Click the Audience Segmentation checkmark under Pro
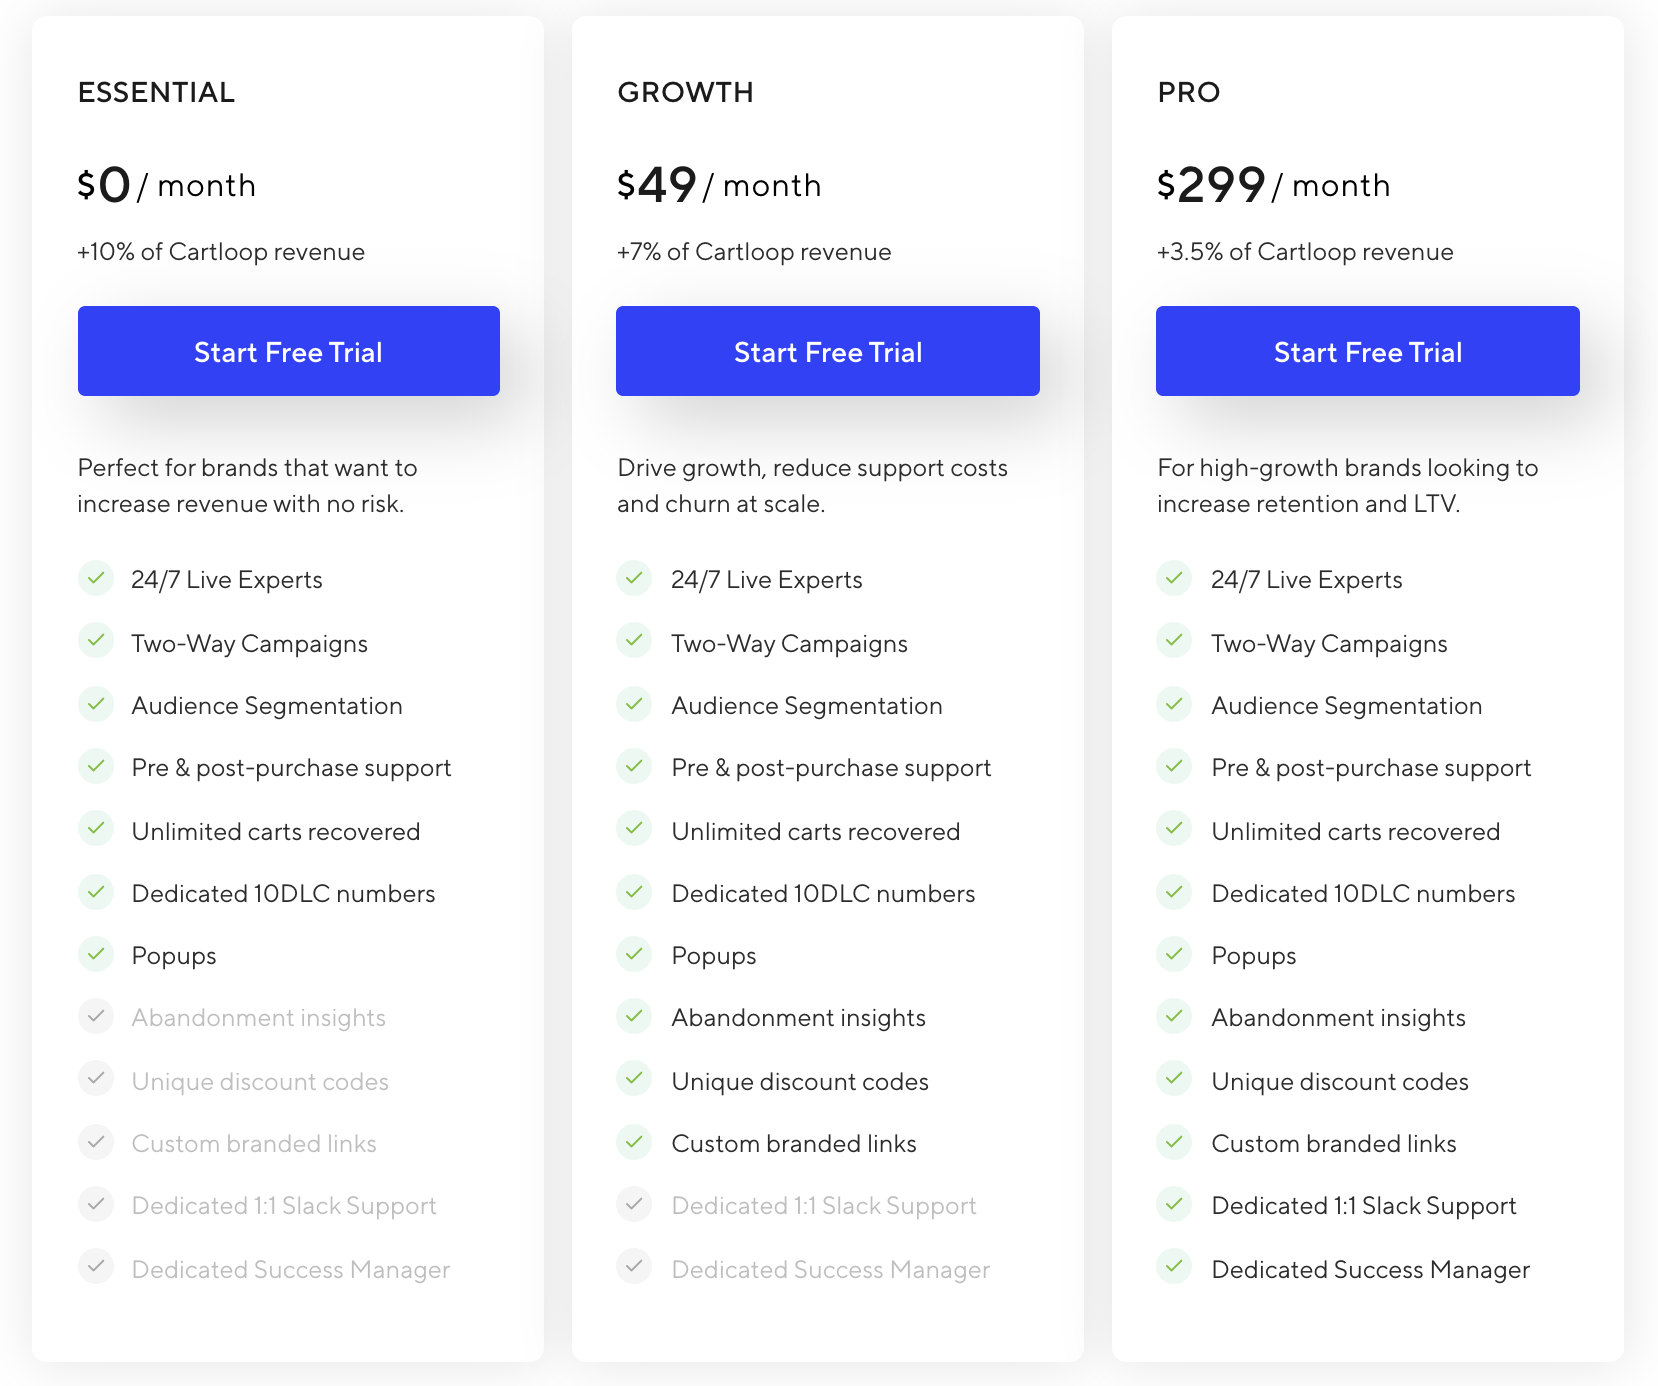This screenshot has width=1658, height=1386. 1175,703
